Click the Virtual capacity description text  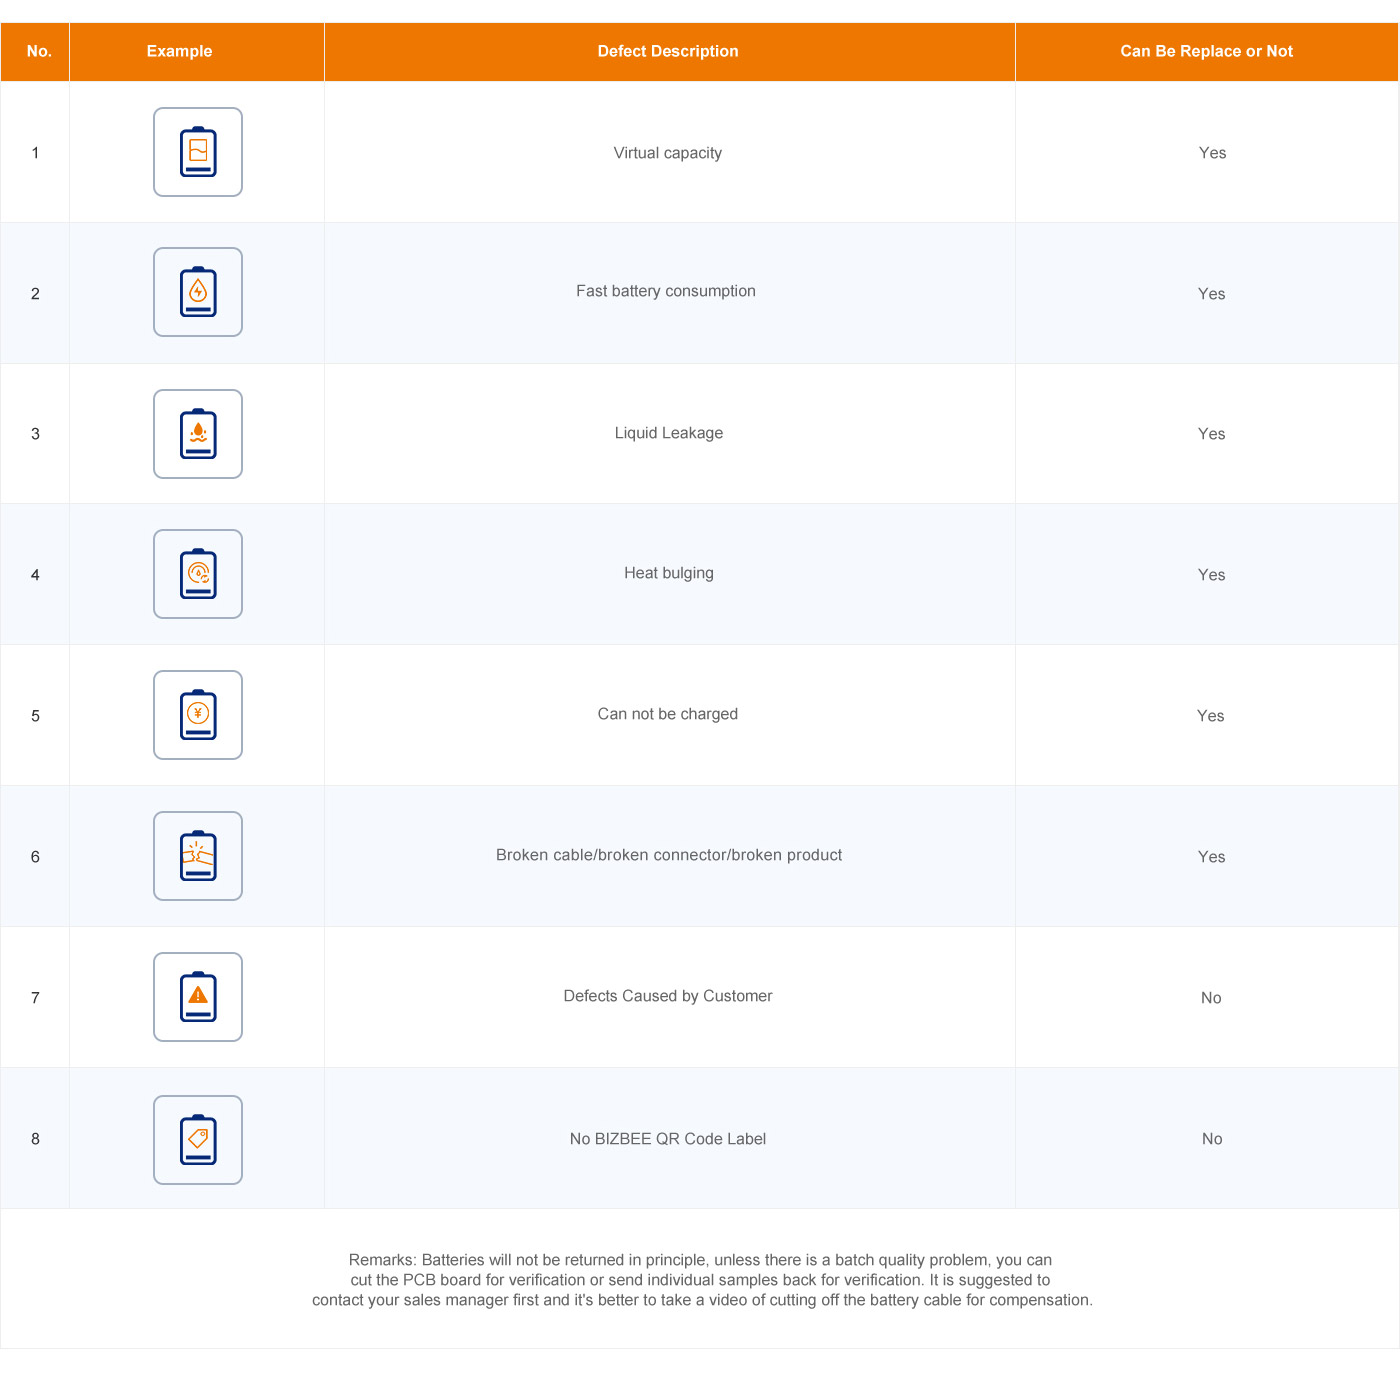(668, 153)
